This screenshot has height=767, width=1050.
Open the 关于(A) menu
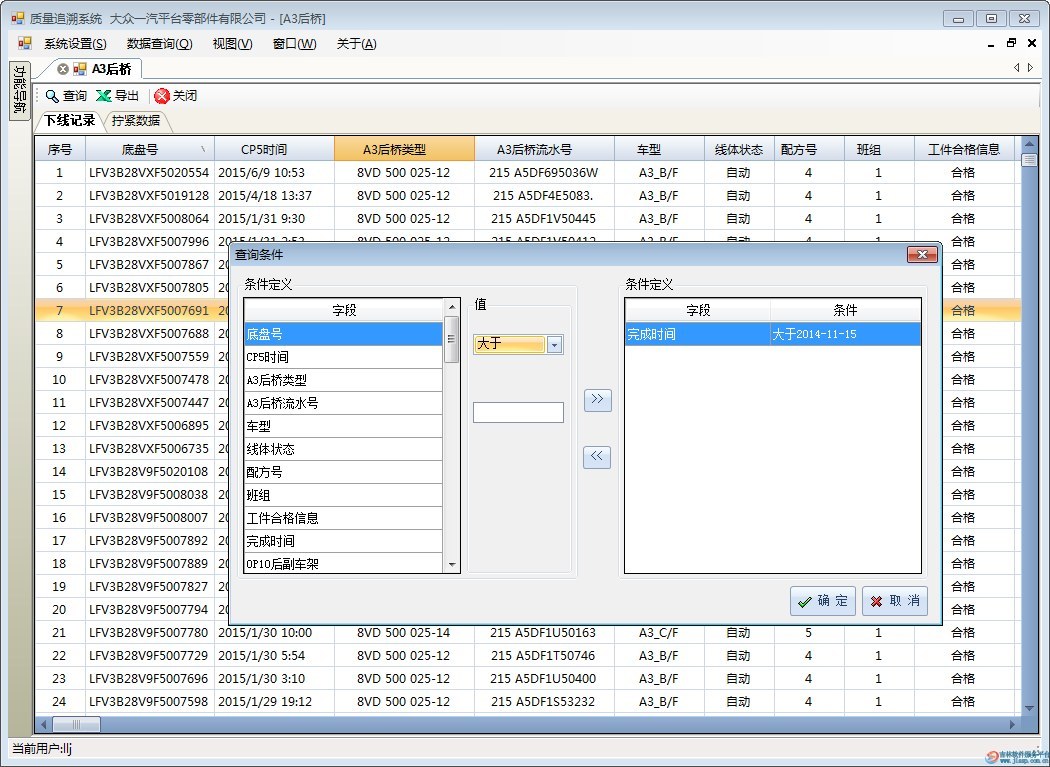pos(356,44)
